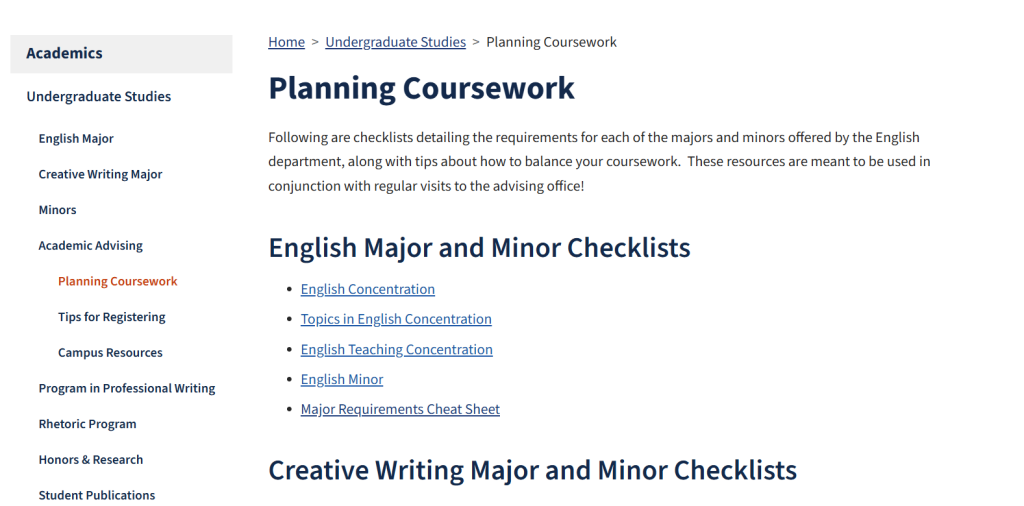Select Undergraduate Studies in the sidebar menu
Screen dimensions: 1024x506
click(99, 97)
